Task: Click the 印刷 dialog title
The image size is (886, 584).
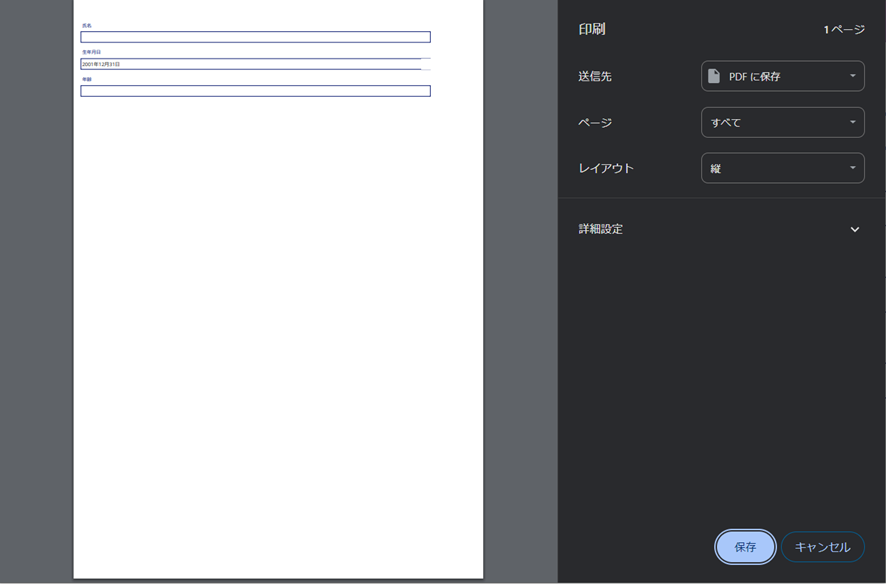Action: [x=592, y=29]
